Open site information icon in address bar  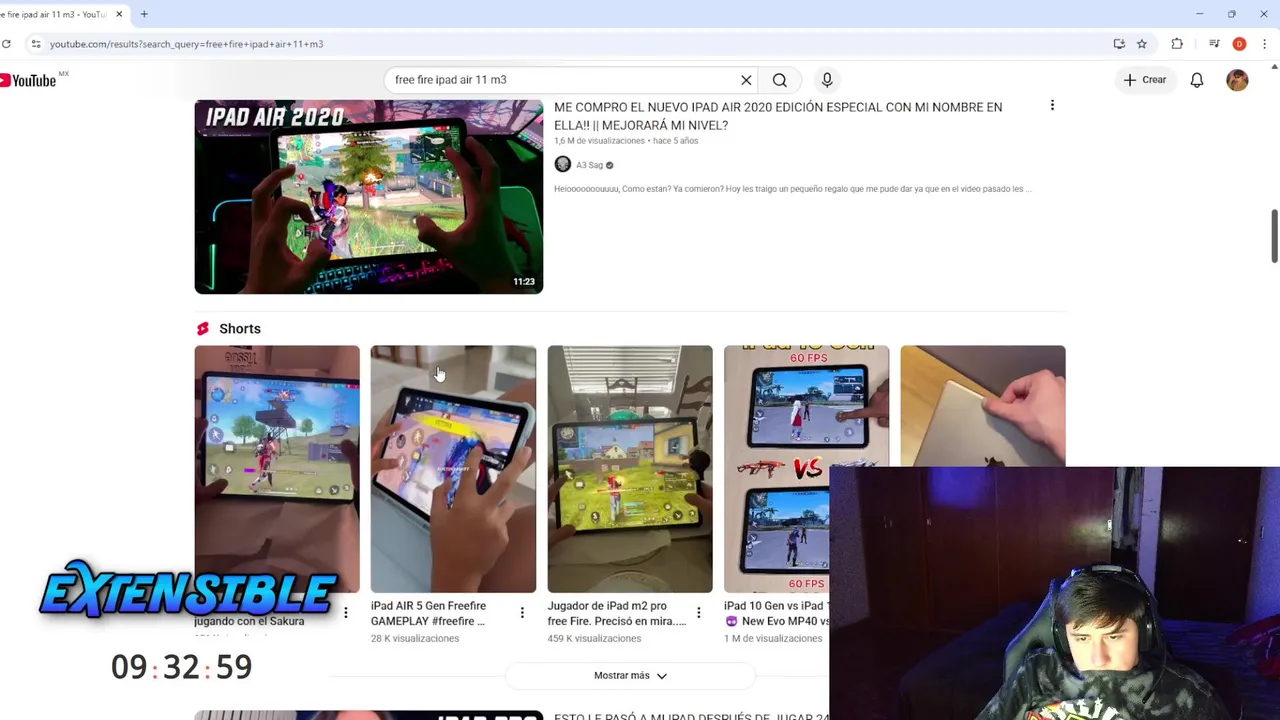pyautogui.click(x=35, y=44)
